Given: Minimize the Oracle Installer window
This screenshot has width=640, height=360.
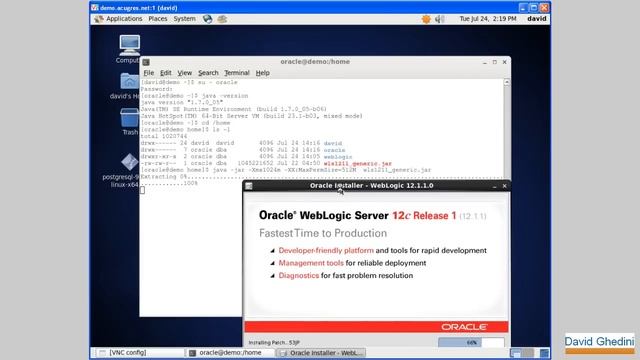Looking at the screenshot, I should (494, 186).
